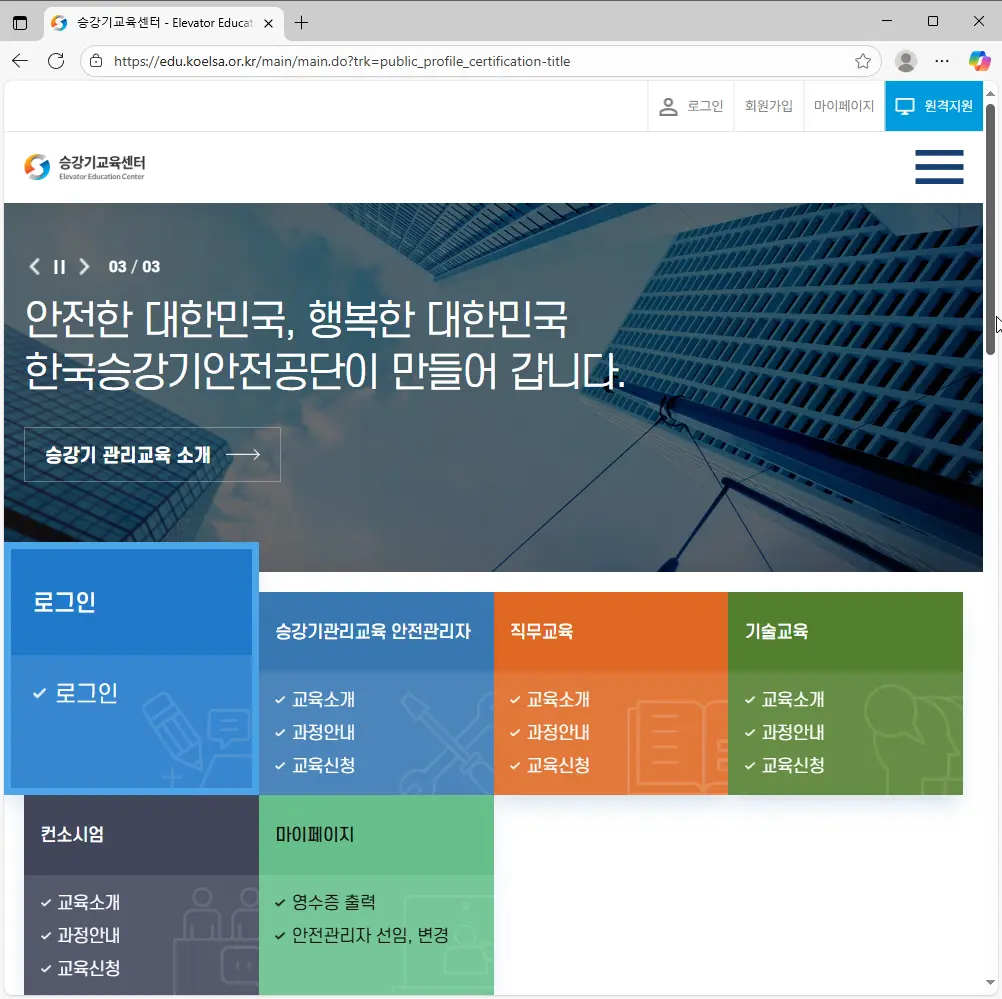This screenshot has height=999, width=1002.
Task: Click the 원격지원 monitor button
Action: point(933,106)
